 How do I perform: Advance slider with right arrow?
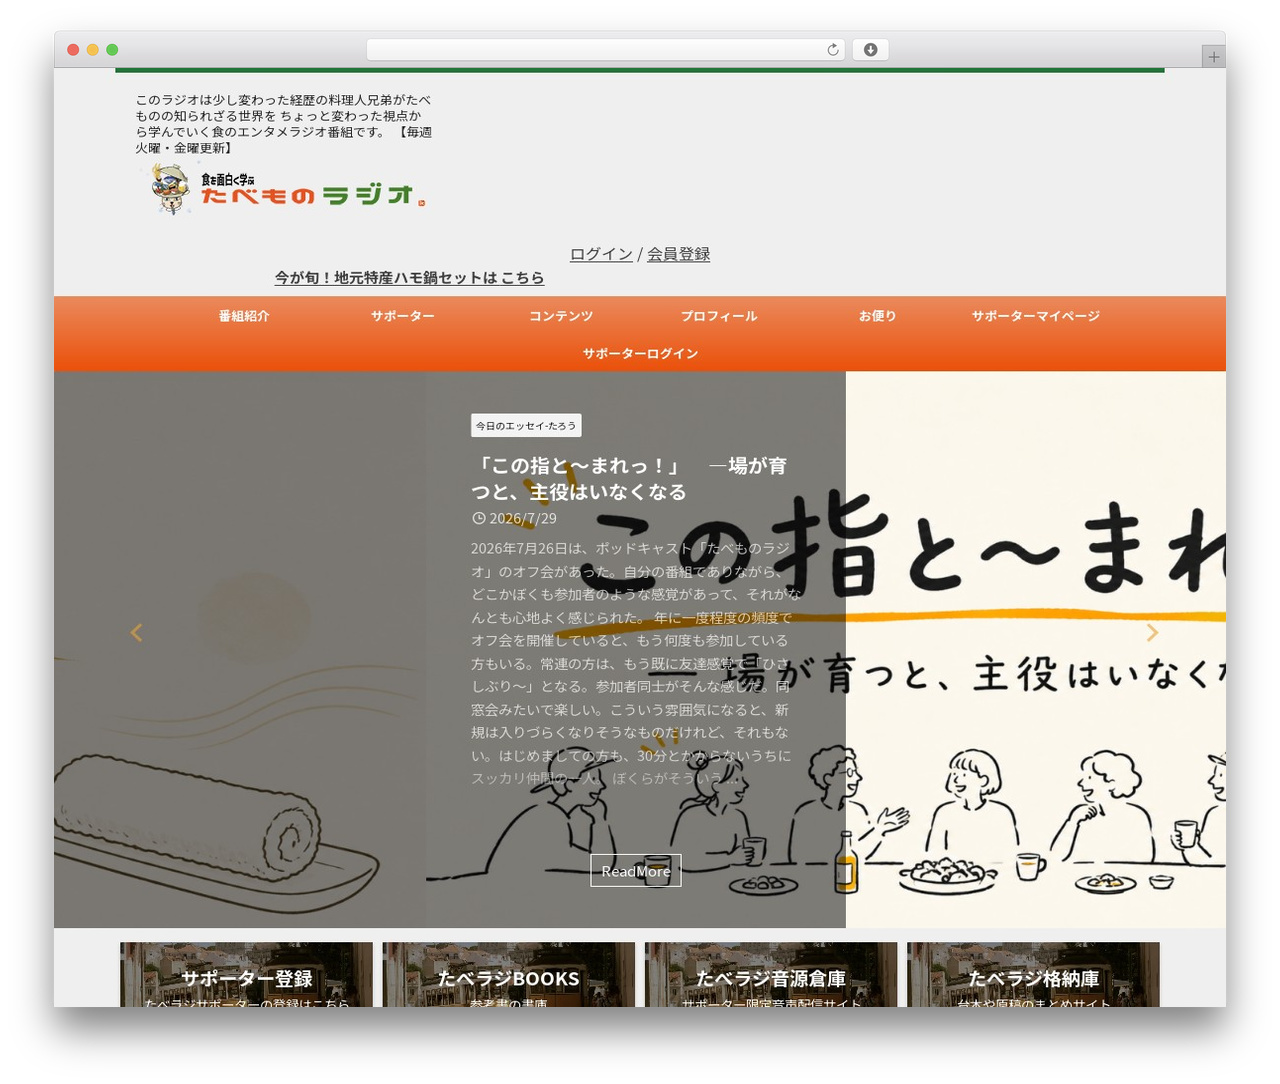[1152, 632]
